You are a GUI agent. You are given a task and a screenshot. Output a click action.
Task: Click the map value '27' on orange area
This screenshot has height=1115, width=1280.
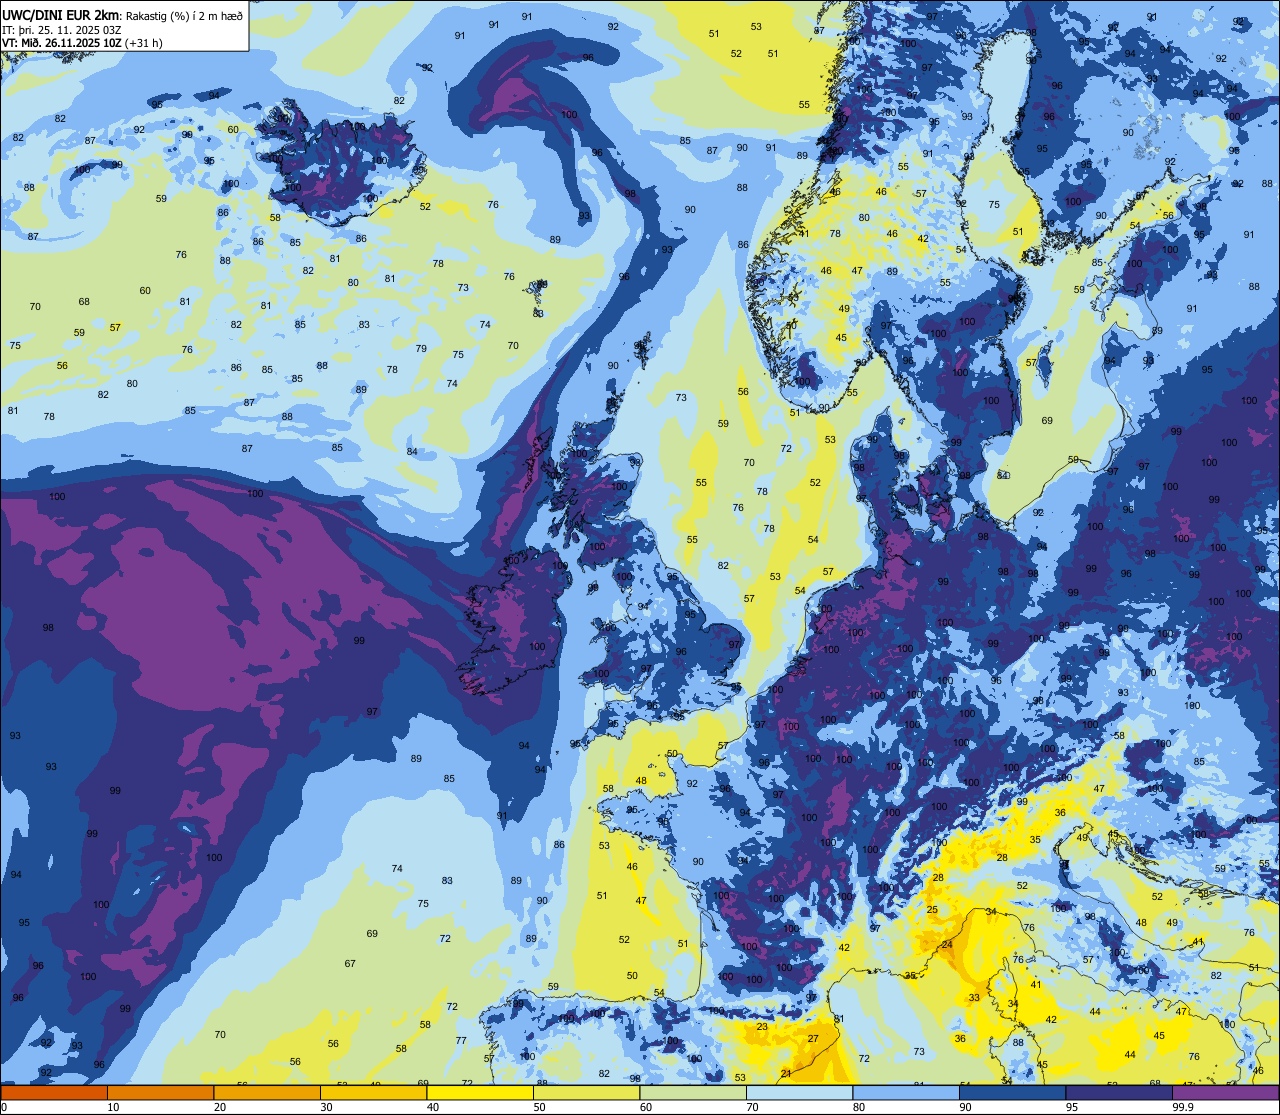(813, 1039)
